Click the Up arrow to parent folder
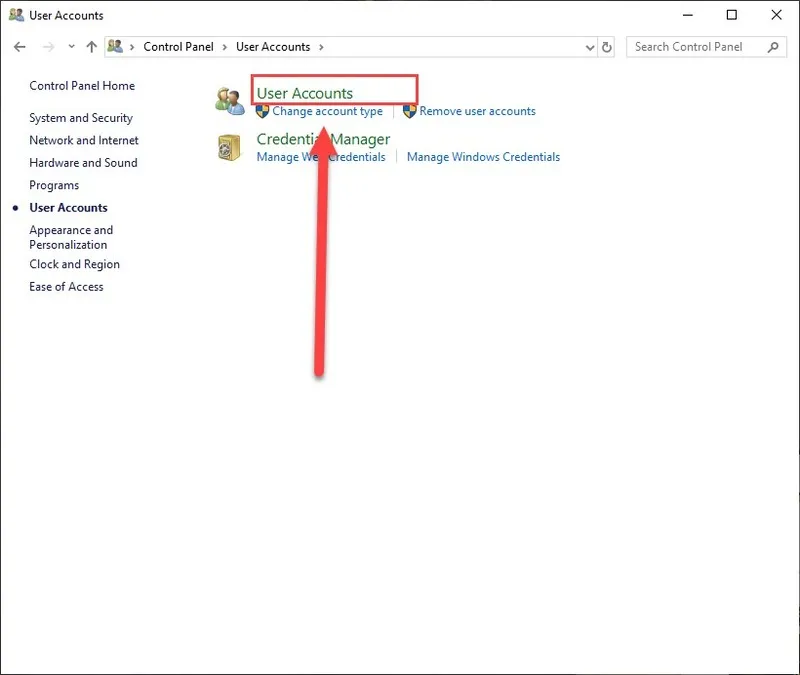800x675 pixels. pyautogui.click(x=92, y=47)
